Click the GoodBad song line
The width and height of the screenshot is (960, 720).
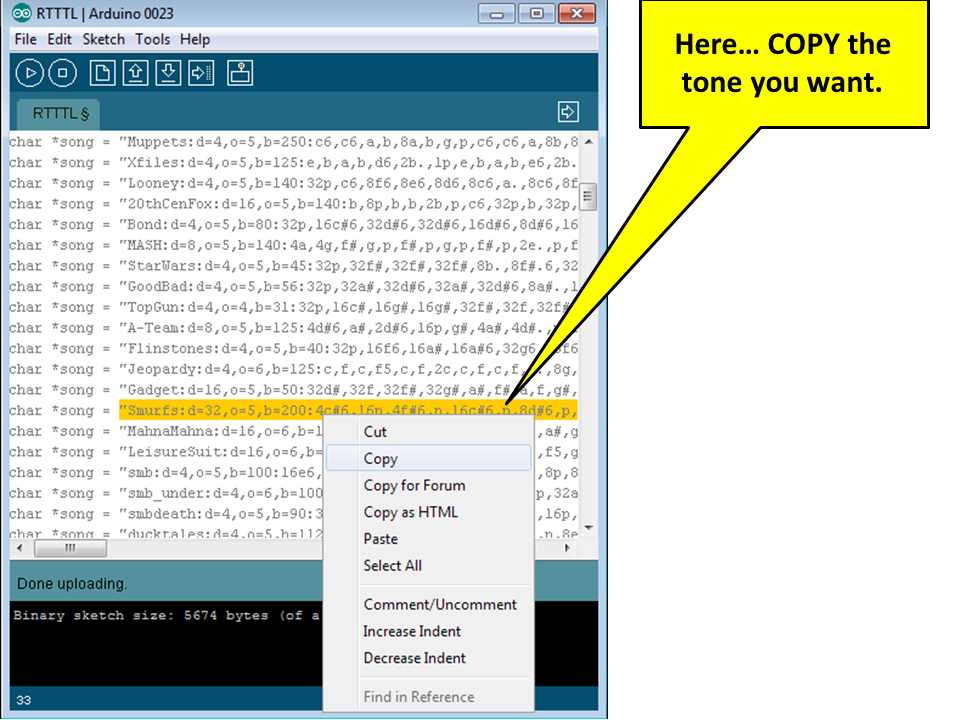tap(293, 287)
